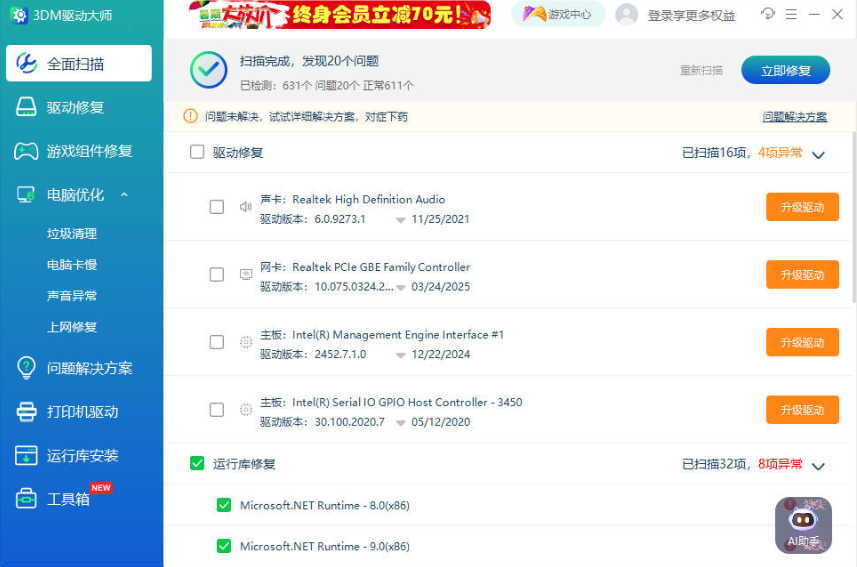Open 游戏组件修复 gamepad icon

coord(26,151)
